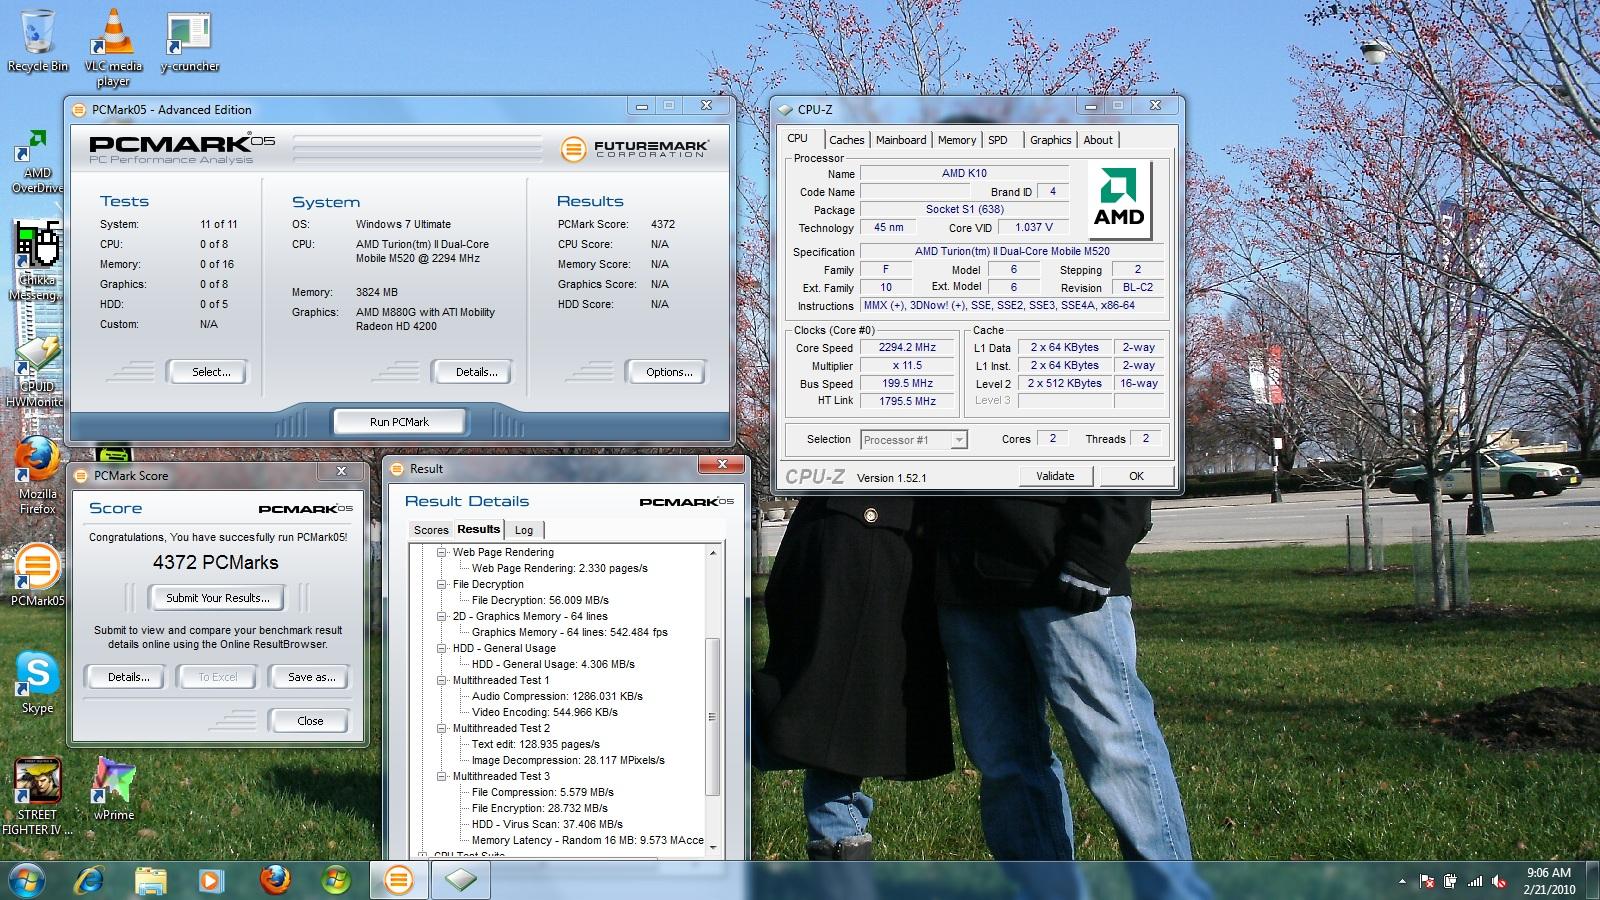
Task: Click OK in the CPU-Z window
Action: pyautogui.click(x=1136, y=476)
